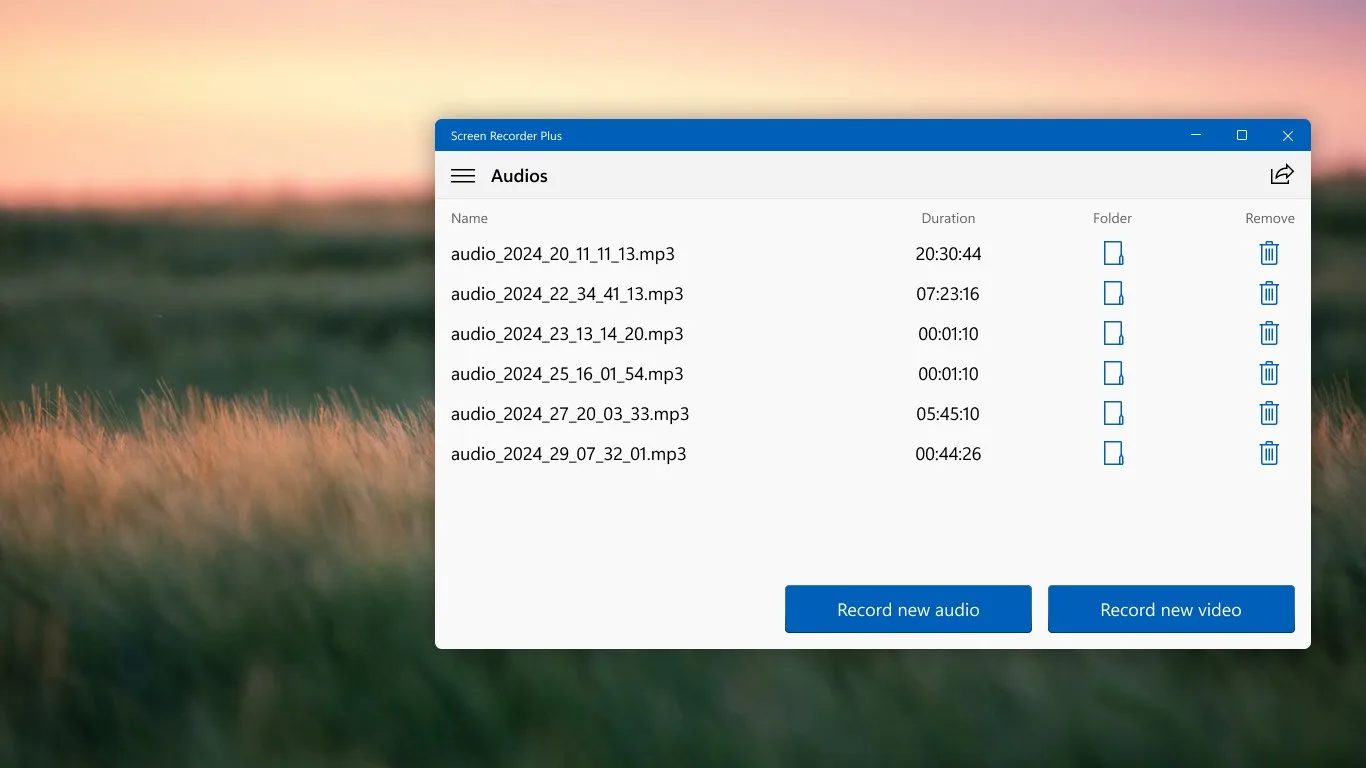Click duration value 07:23:16
Viewport: 1366px width, 768px height.
tap(948, 294)
